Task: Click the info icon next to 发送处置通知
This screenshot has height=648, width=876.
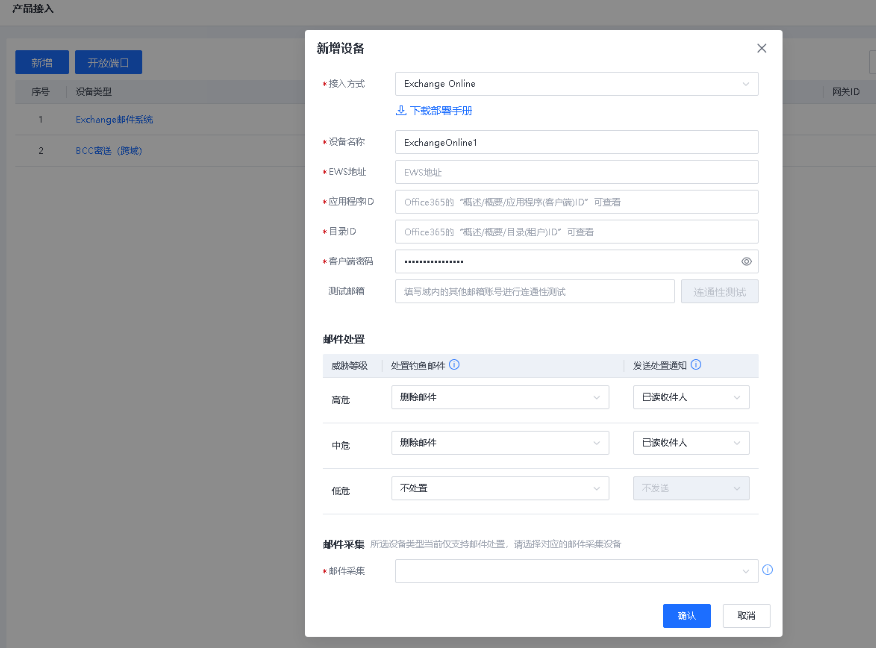Action: (x=696, y=365)
